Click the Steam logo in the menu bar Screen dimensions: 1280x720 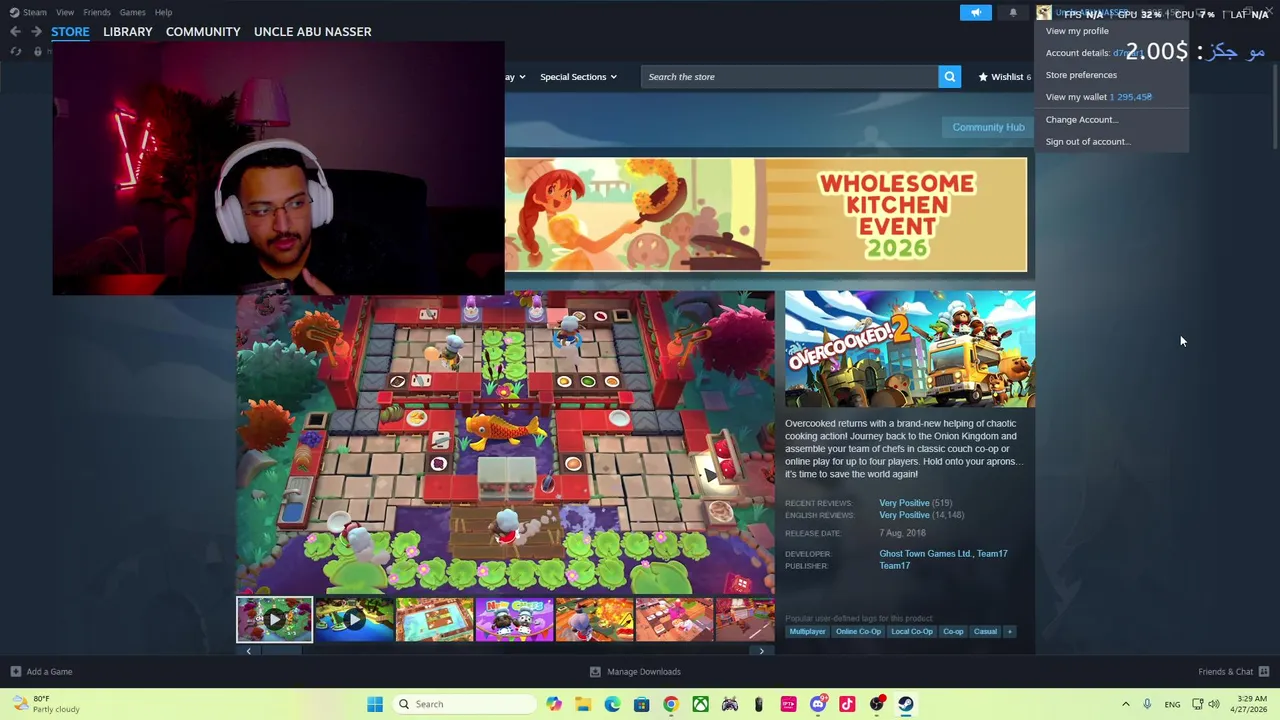pyautogui.click(x=14, y=12)
